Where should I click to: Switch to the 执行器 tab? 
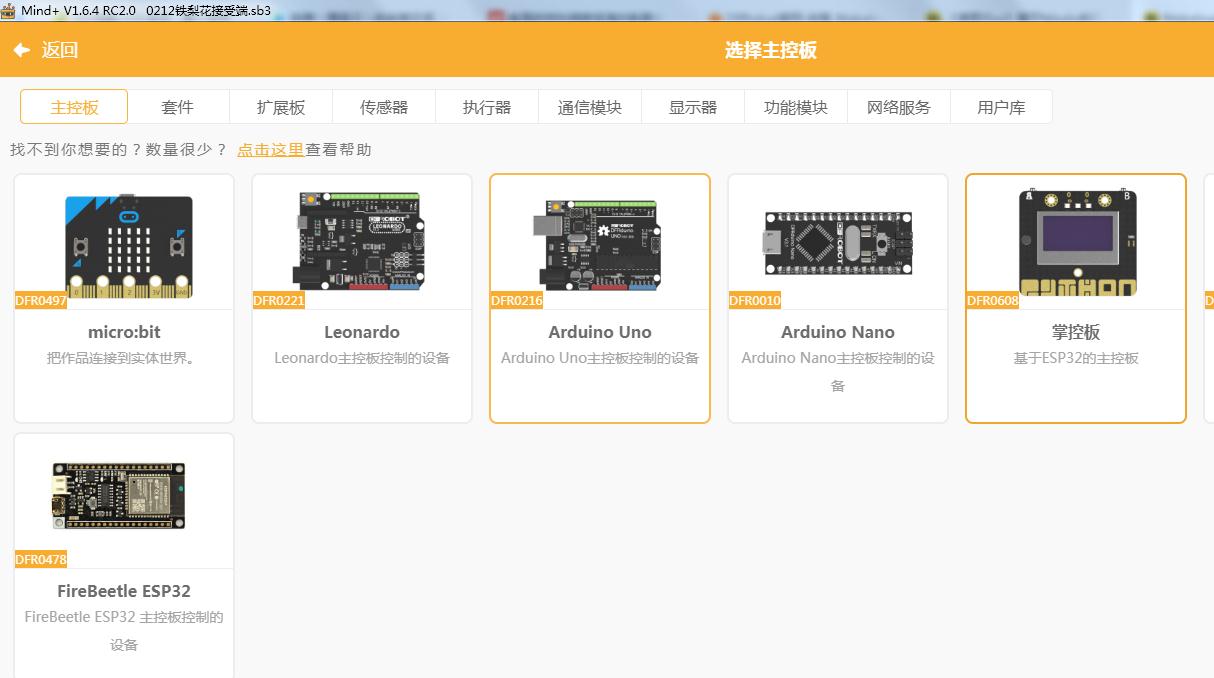pos(487,107)
